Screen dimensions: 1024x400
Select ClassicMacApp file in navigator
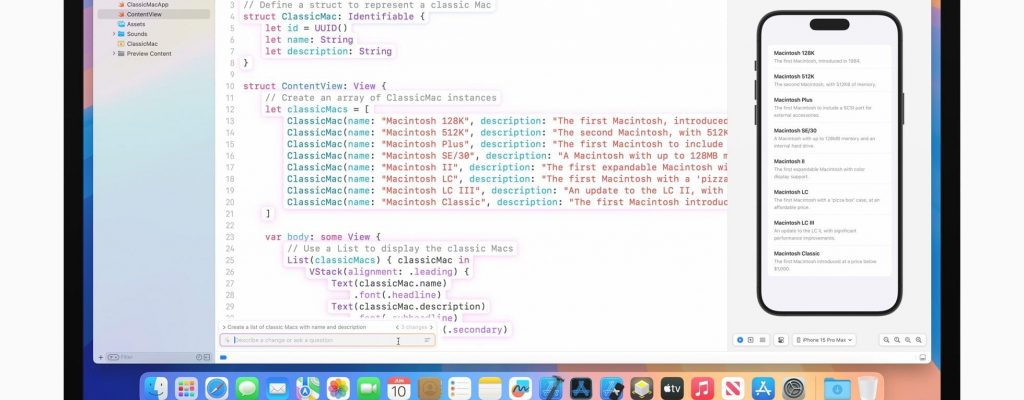click(147, 5)
